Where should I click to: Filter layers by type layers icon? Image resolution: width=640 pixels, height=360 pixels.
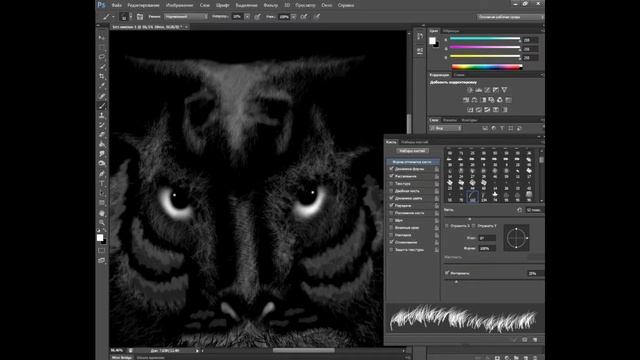(502, 128)
